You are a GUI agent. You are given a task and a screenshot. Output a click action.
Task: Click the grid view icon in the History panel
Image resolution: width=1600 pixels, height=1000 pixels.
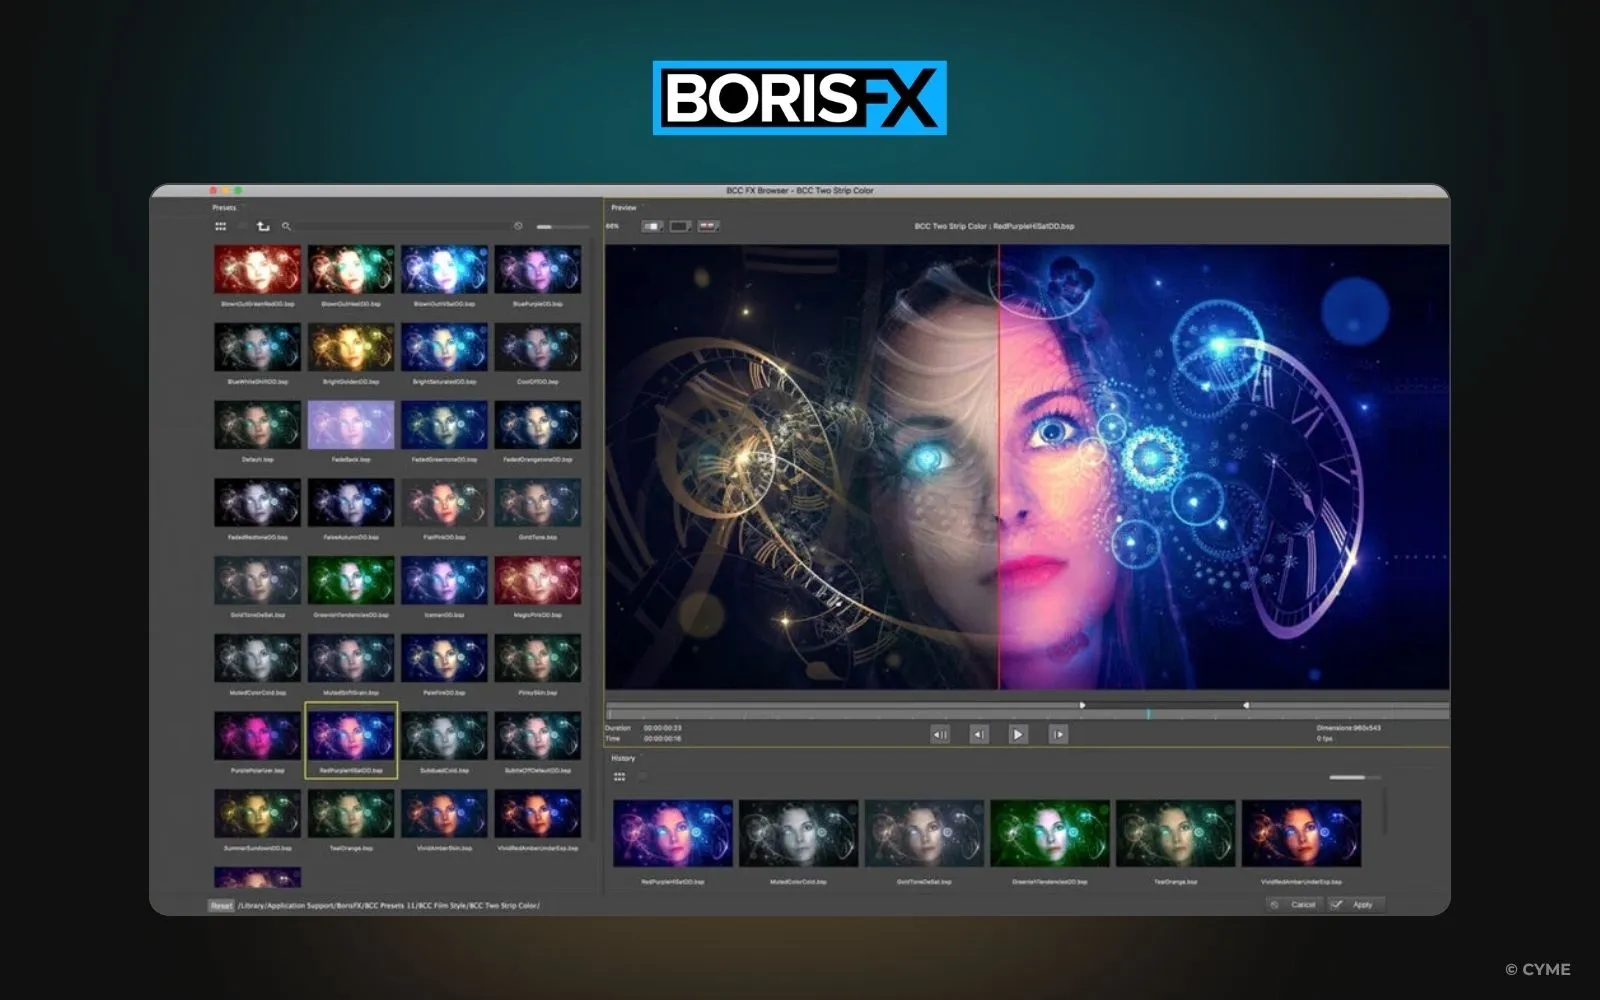point(620,777)
